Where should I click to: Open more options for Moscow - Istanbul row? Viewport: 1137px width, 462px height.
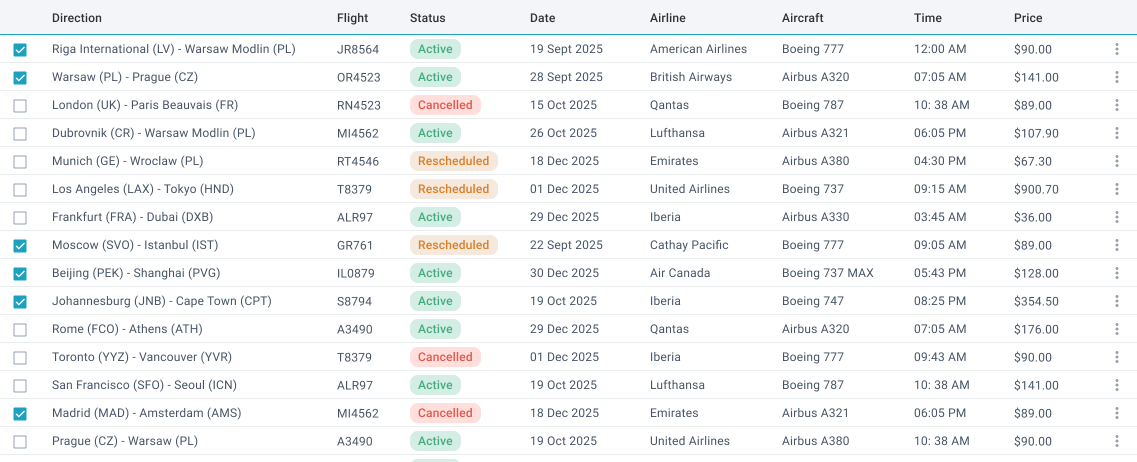click(x=1117, y=245)
